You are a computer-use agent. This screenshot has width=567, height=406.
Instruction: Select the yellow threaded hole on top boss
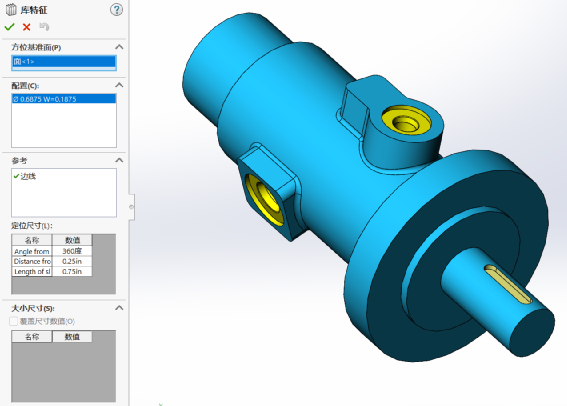point(406,121)
